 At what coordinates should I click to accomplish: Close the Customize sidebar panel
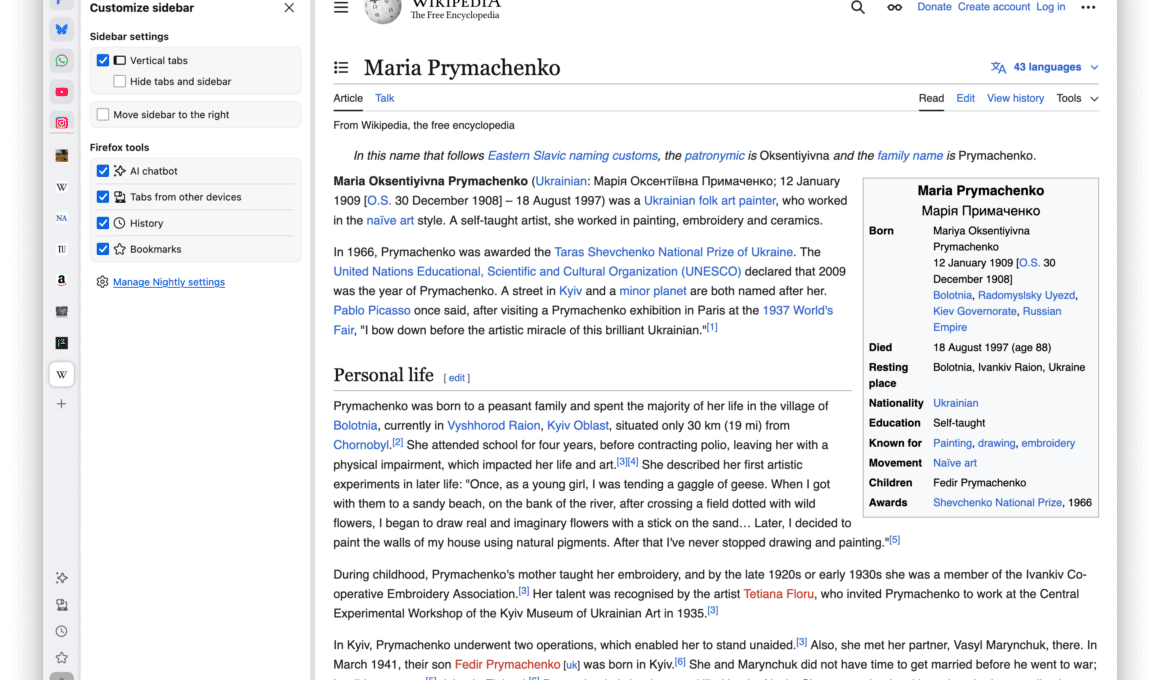[x=289, y=8]
